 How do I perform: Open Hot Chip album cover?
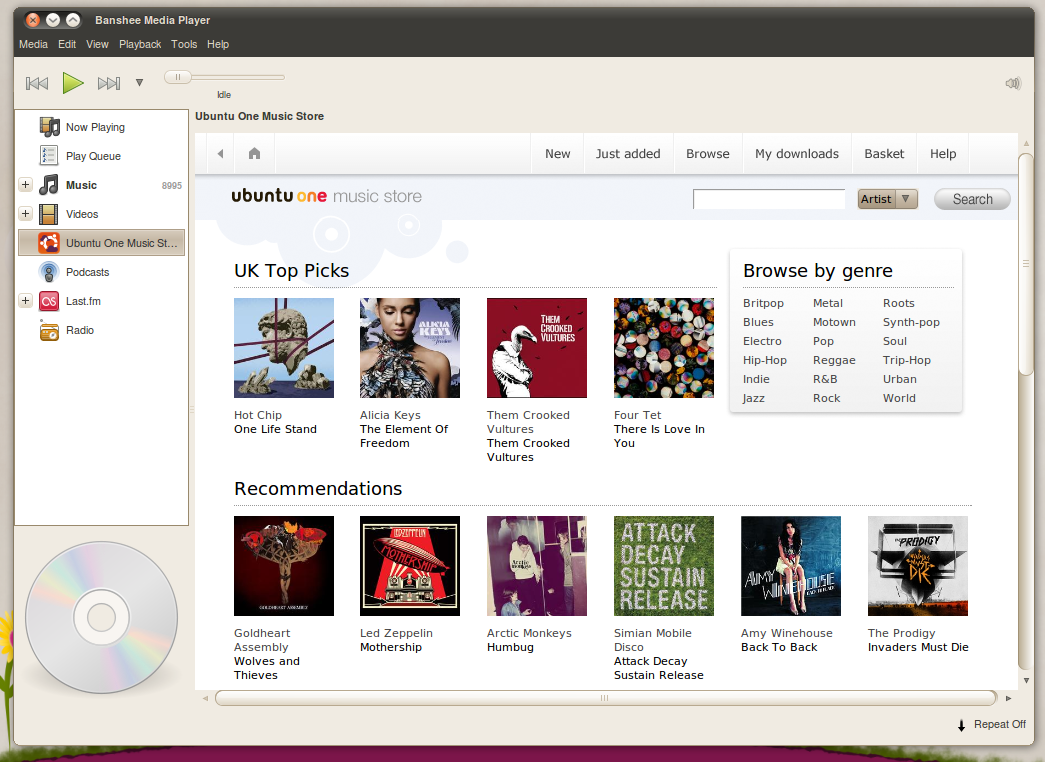click(284, 348)
